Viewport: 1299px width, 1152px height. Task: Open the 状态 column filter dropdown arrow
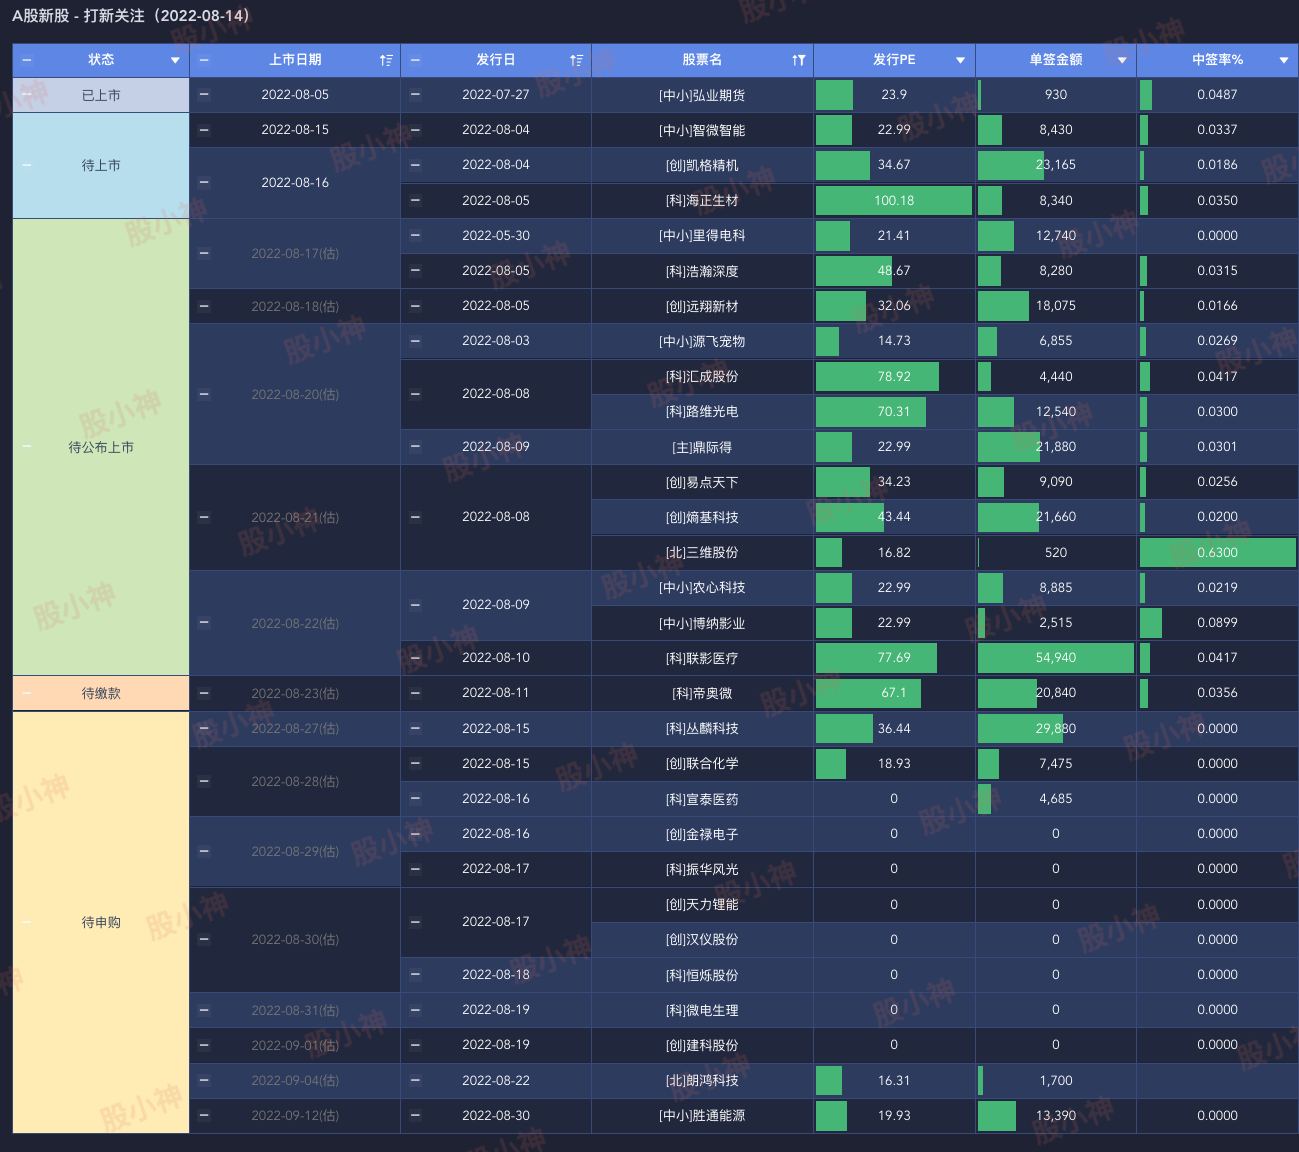[175, 60]
